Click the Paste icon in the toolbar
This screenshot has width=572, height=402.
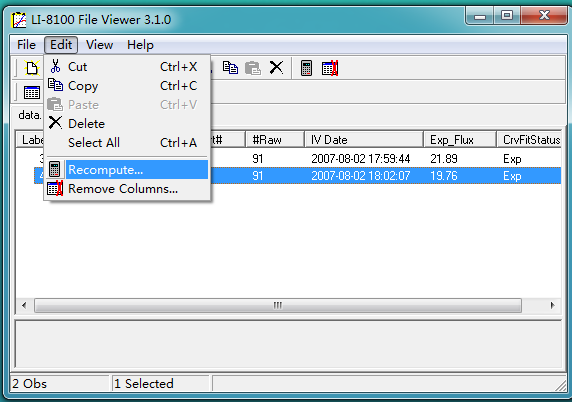(x=253, y=68)
